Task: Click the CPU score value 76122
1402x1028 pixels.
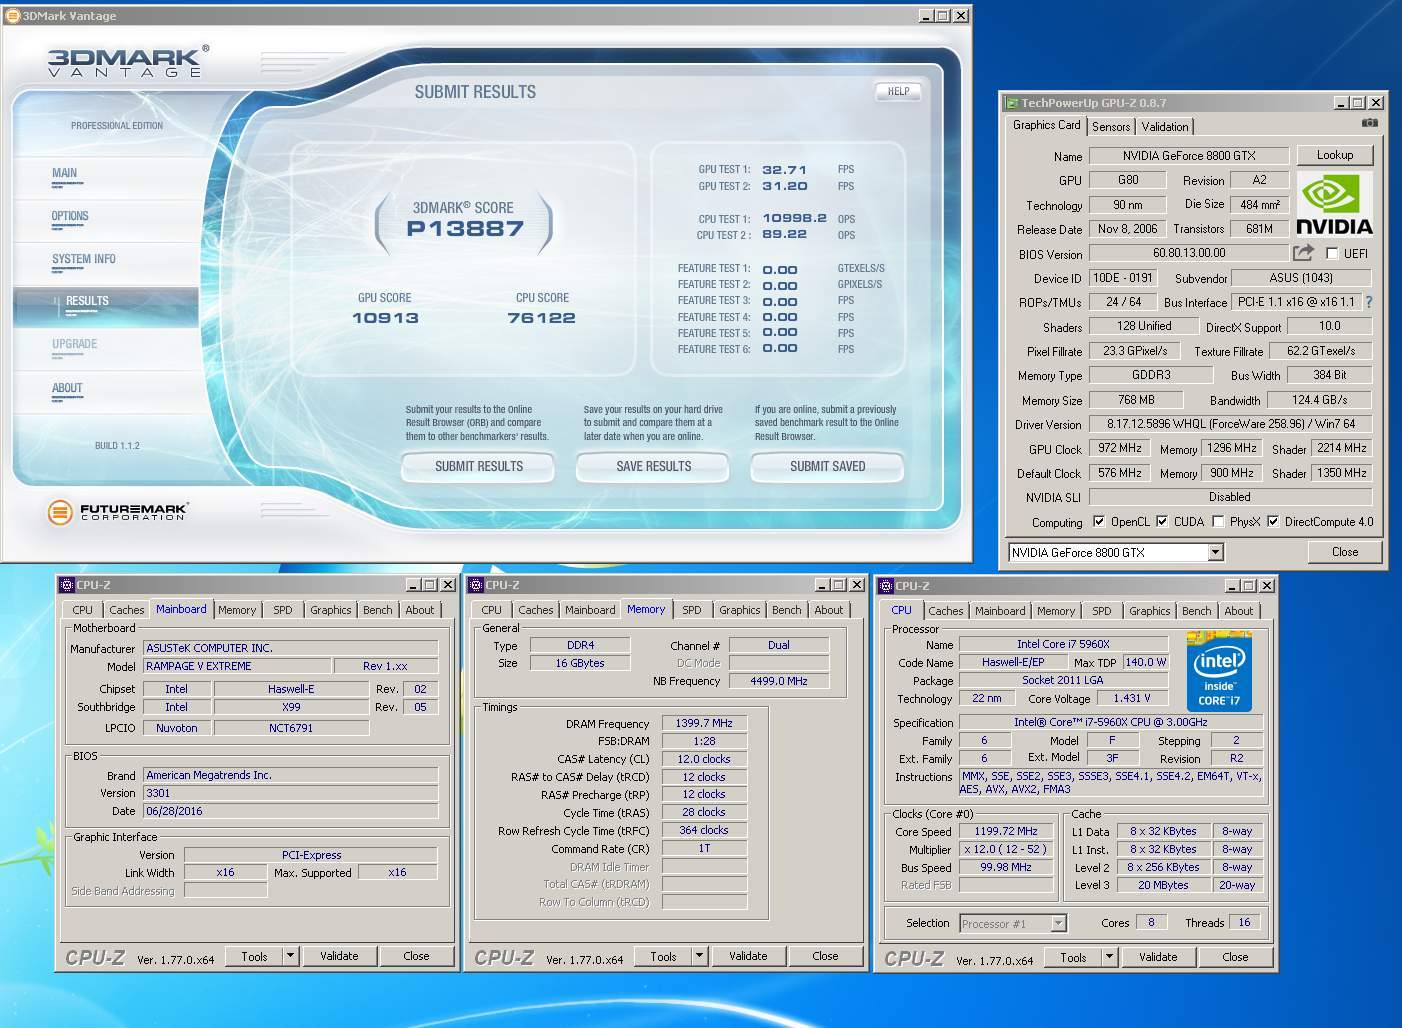Action: point(541,318)
